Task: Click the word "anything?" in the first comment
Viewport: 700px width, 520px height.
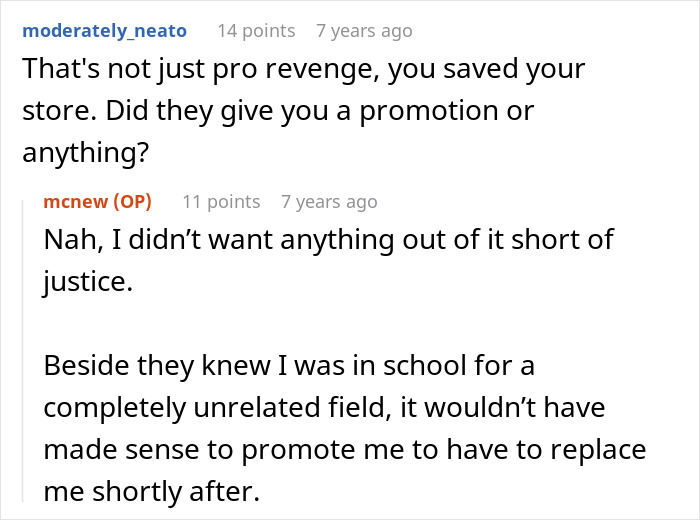Action: point(85,153)
